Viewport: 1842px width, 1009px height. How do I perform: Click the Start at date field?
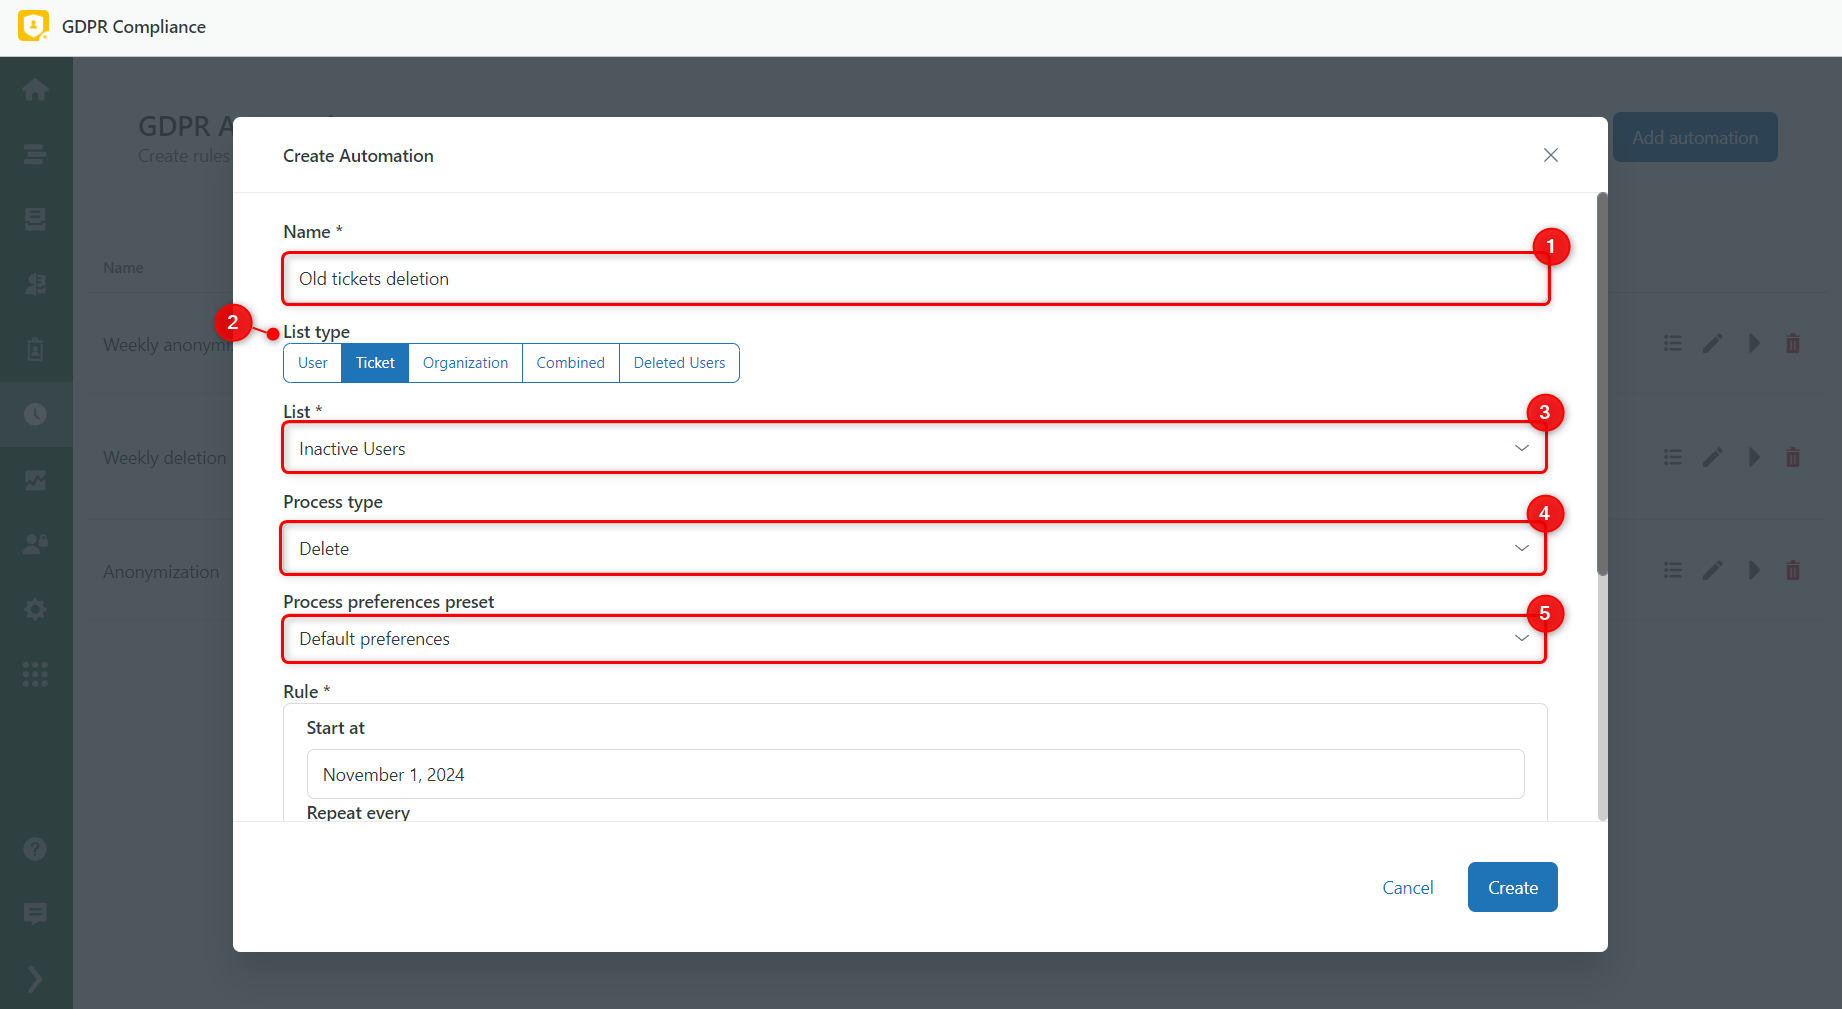[915, 775]
